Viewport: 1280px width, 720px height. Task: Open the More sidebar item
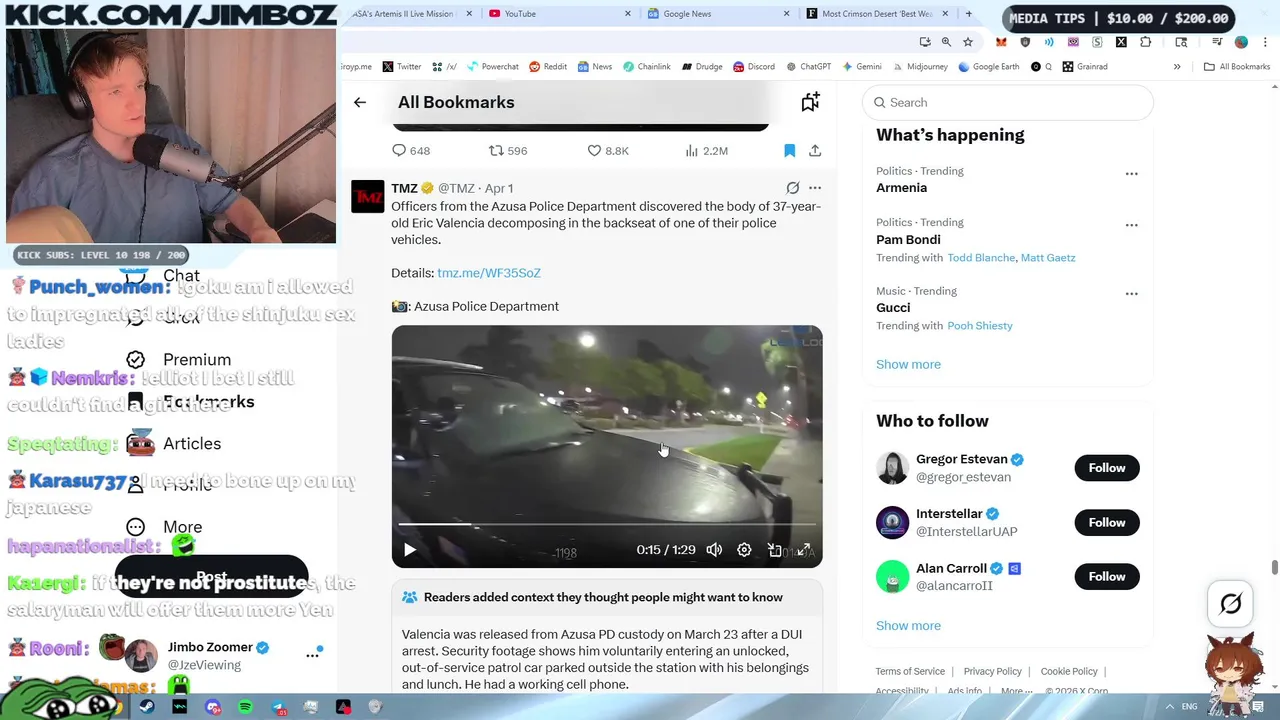coord(165,527)
